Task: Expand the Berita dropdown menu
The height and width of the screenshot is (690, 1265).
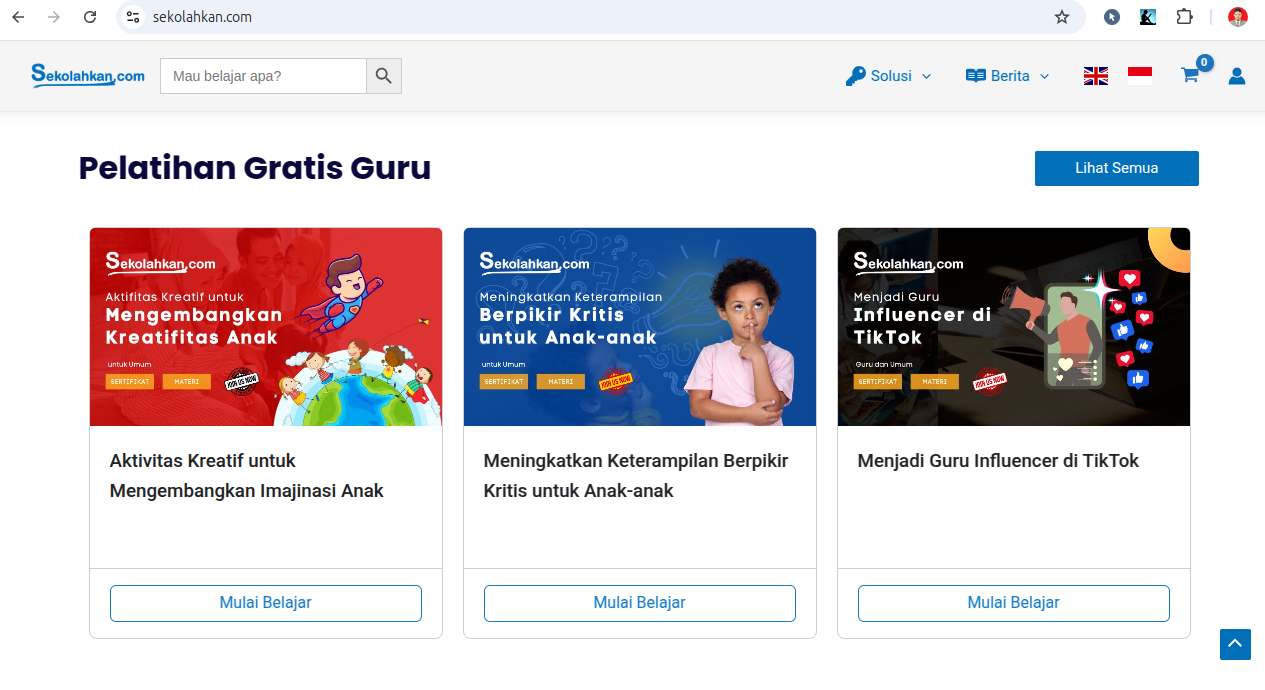Action: 1007,76
